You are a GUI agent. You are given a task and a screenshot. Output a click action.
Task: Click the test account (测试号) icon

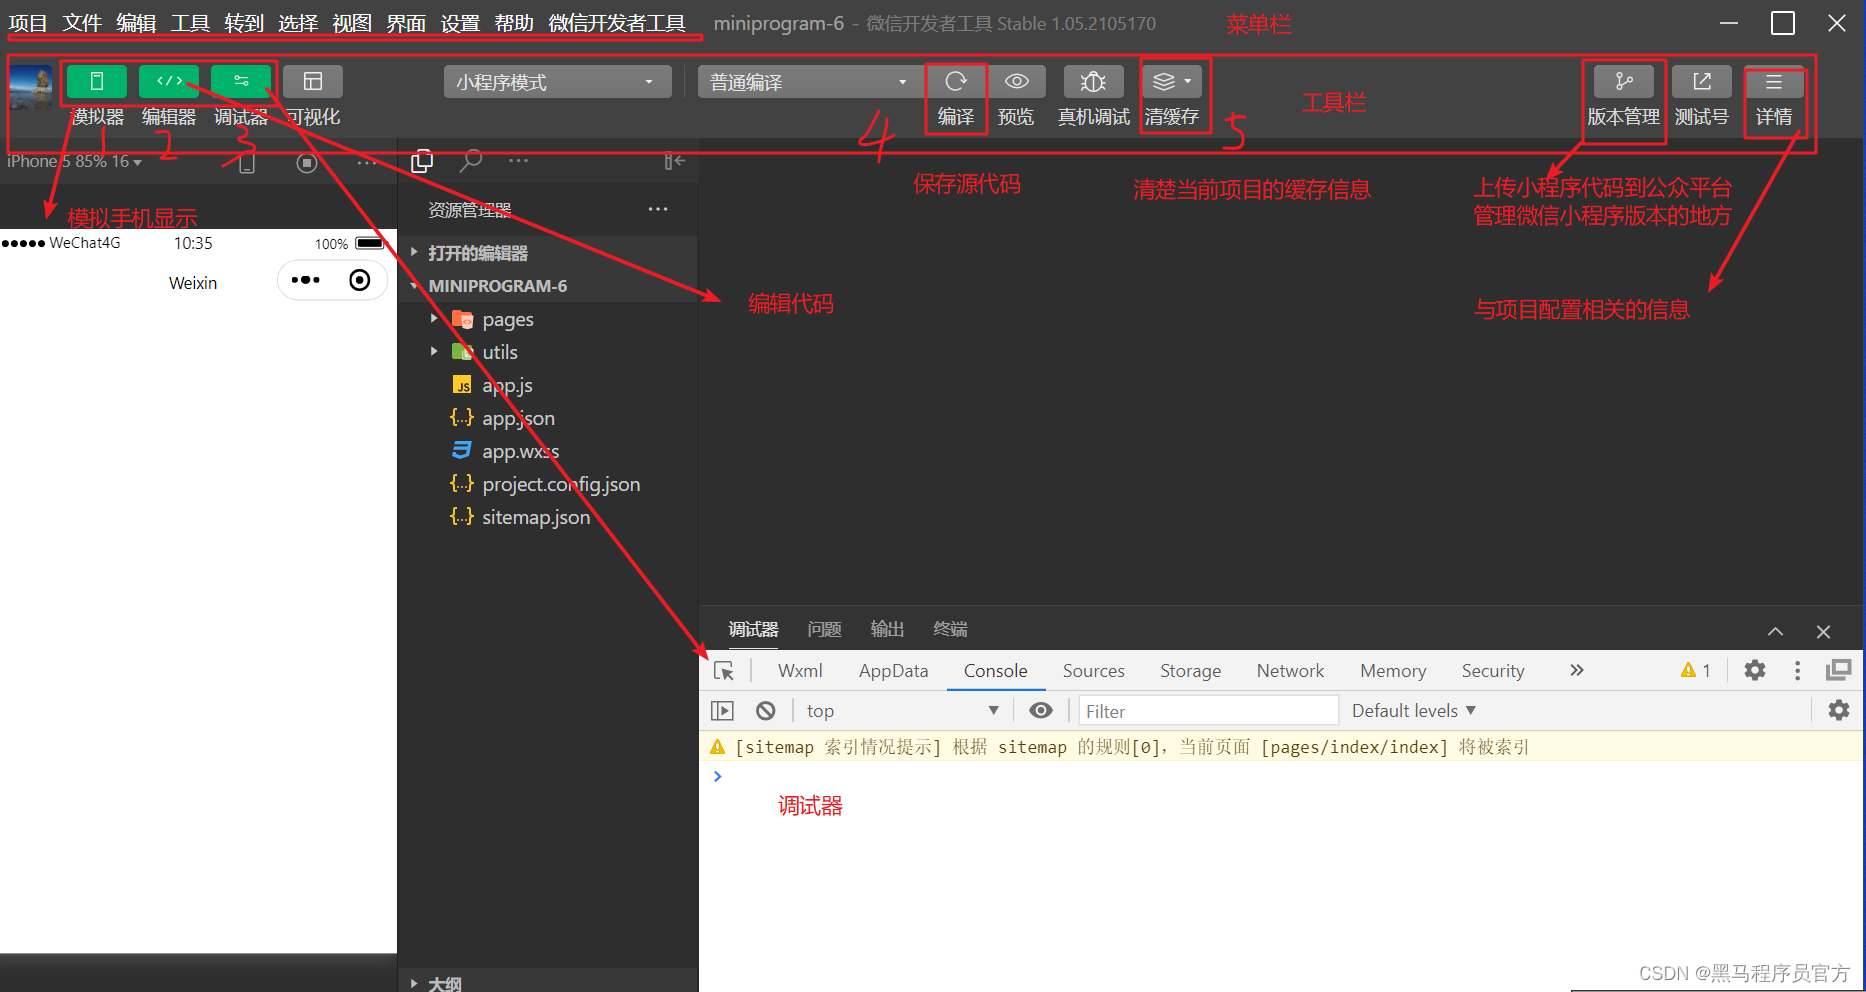pyautogui.click(x=1702, y=82)
